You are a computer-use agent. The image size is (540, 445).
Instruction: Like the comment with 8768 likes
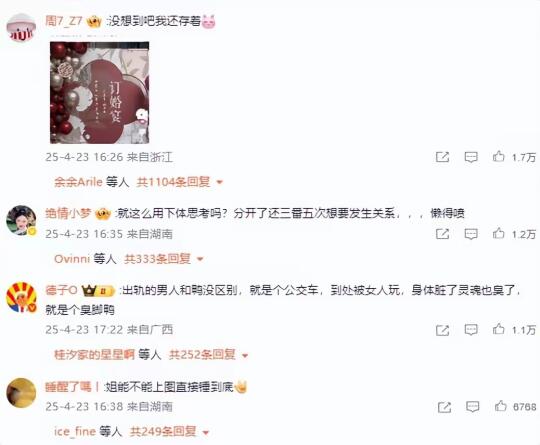coord(500,406)
